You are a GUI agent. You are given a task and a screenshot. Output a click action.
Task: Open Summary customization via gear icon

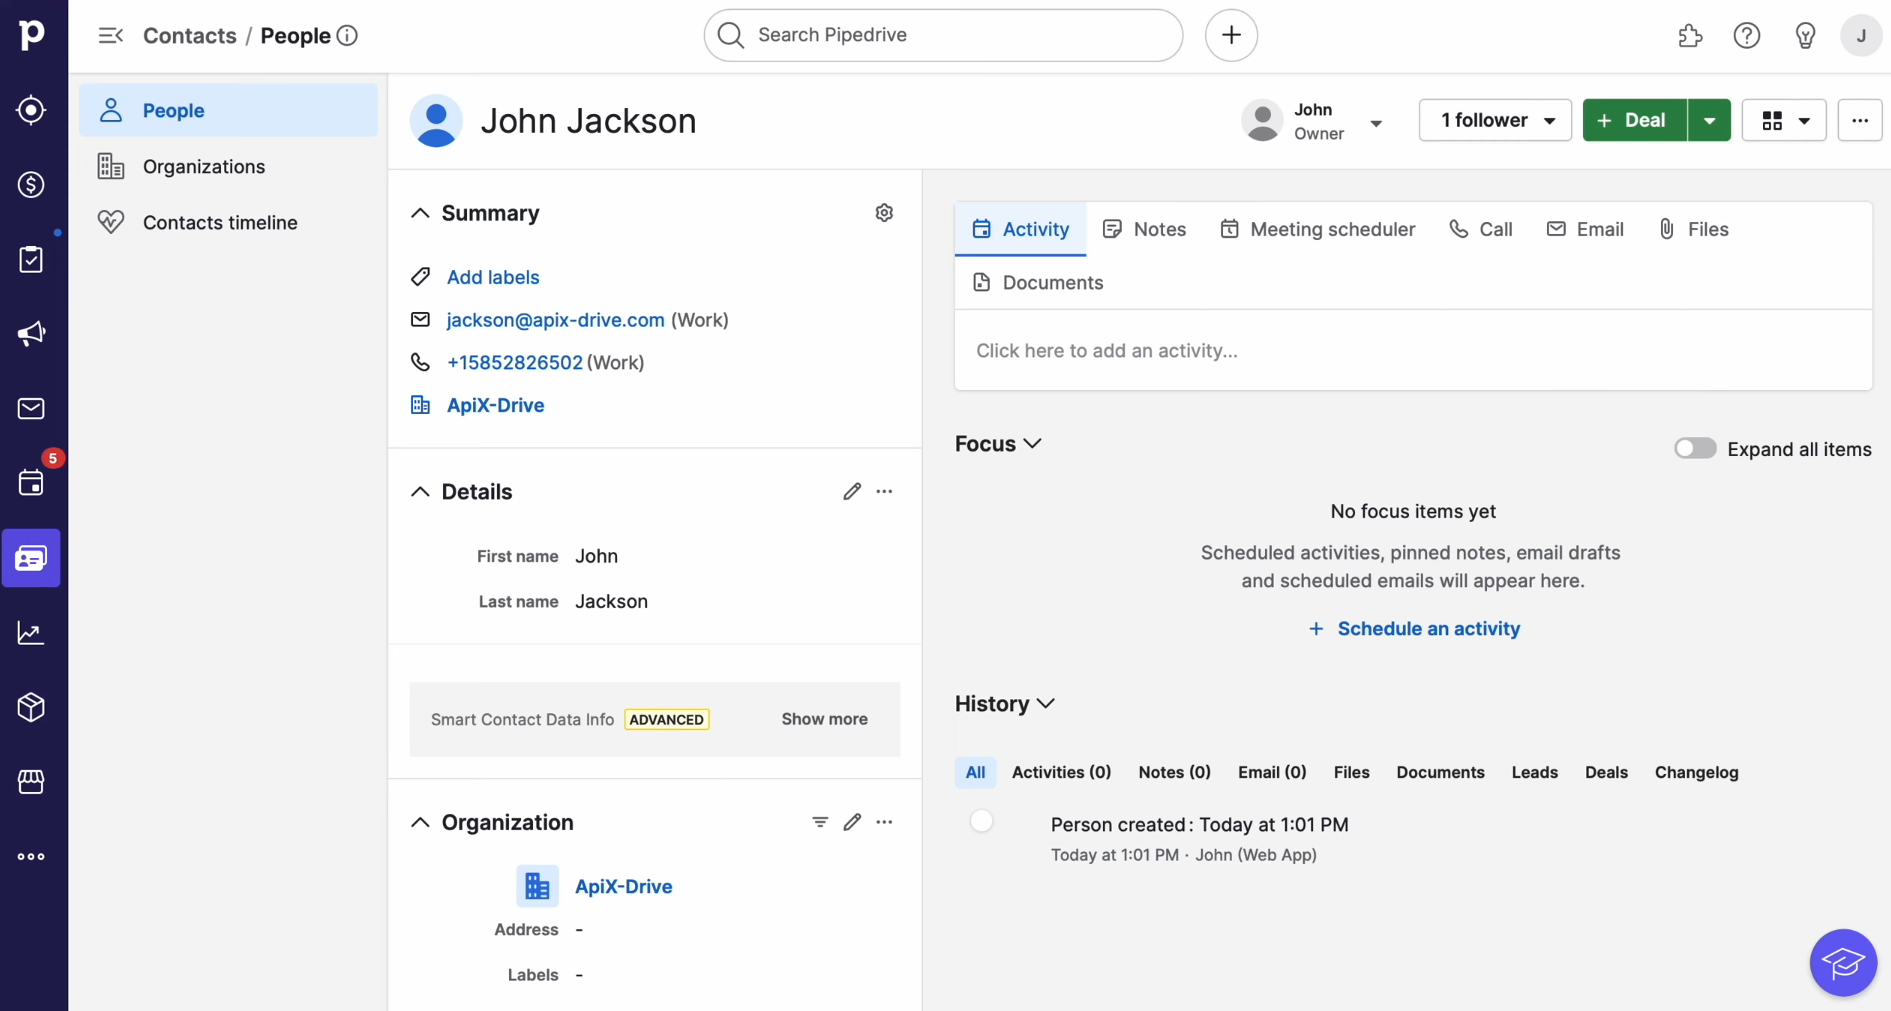(x=884, y=212)
